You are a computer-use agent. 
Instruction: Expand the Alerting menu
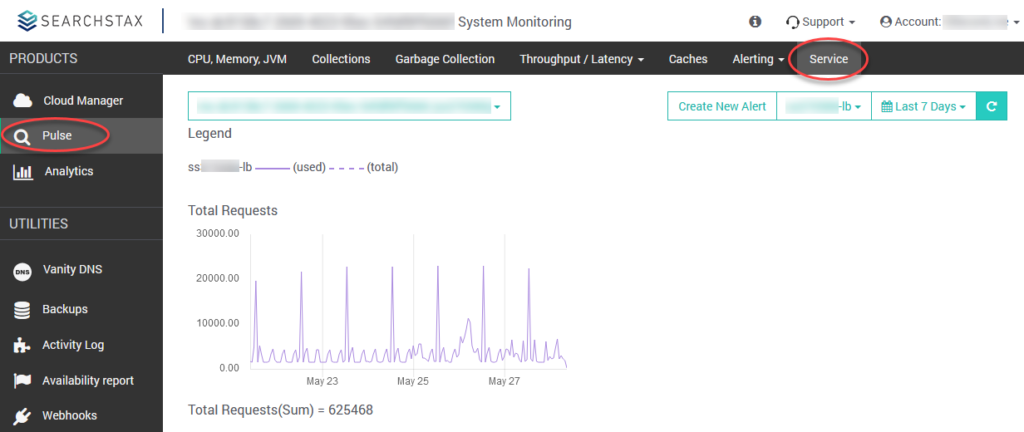758,59
